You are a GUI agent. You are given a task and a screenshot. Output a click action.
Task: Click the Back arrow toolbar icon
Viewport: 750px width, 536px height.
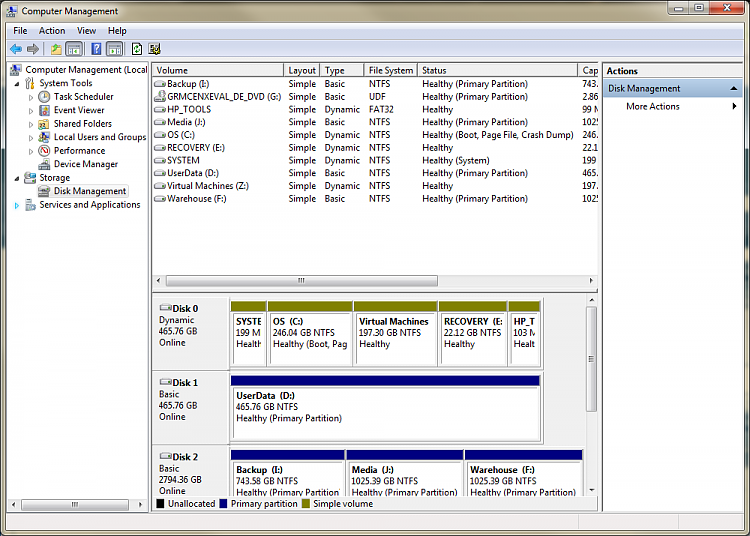click(16, 49)
